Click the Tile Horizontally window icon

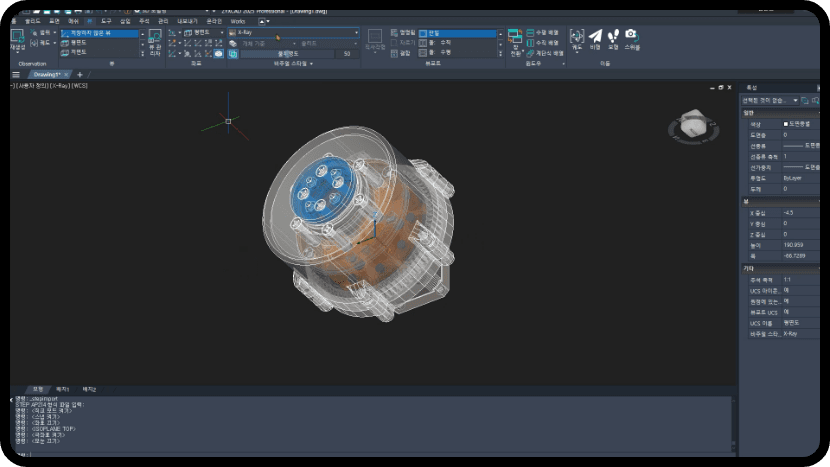pyautogui.click(x=530, y=32)
